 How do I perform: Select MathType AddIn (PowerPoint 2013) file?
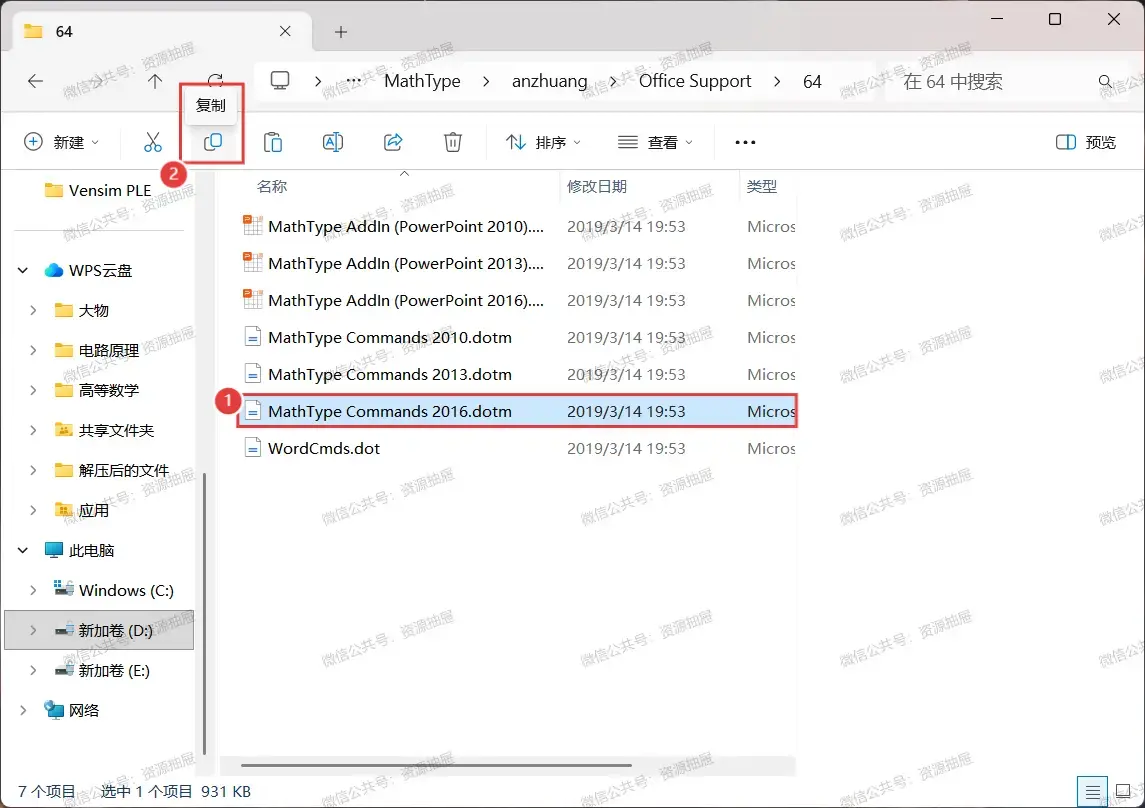click(x=518, y=263)
